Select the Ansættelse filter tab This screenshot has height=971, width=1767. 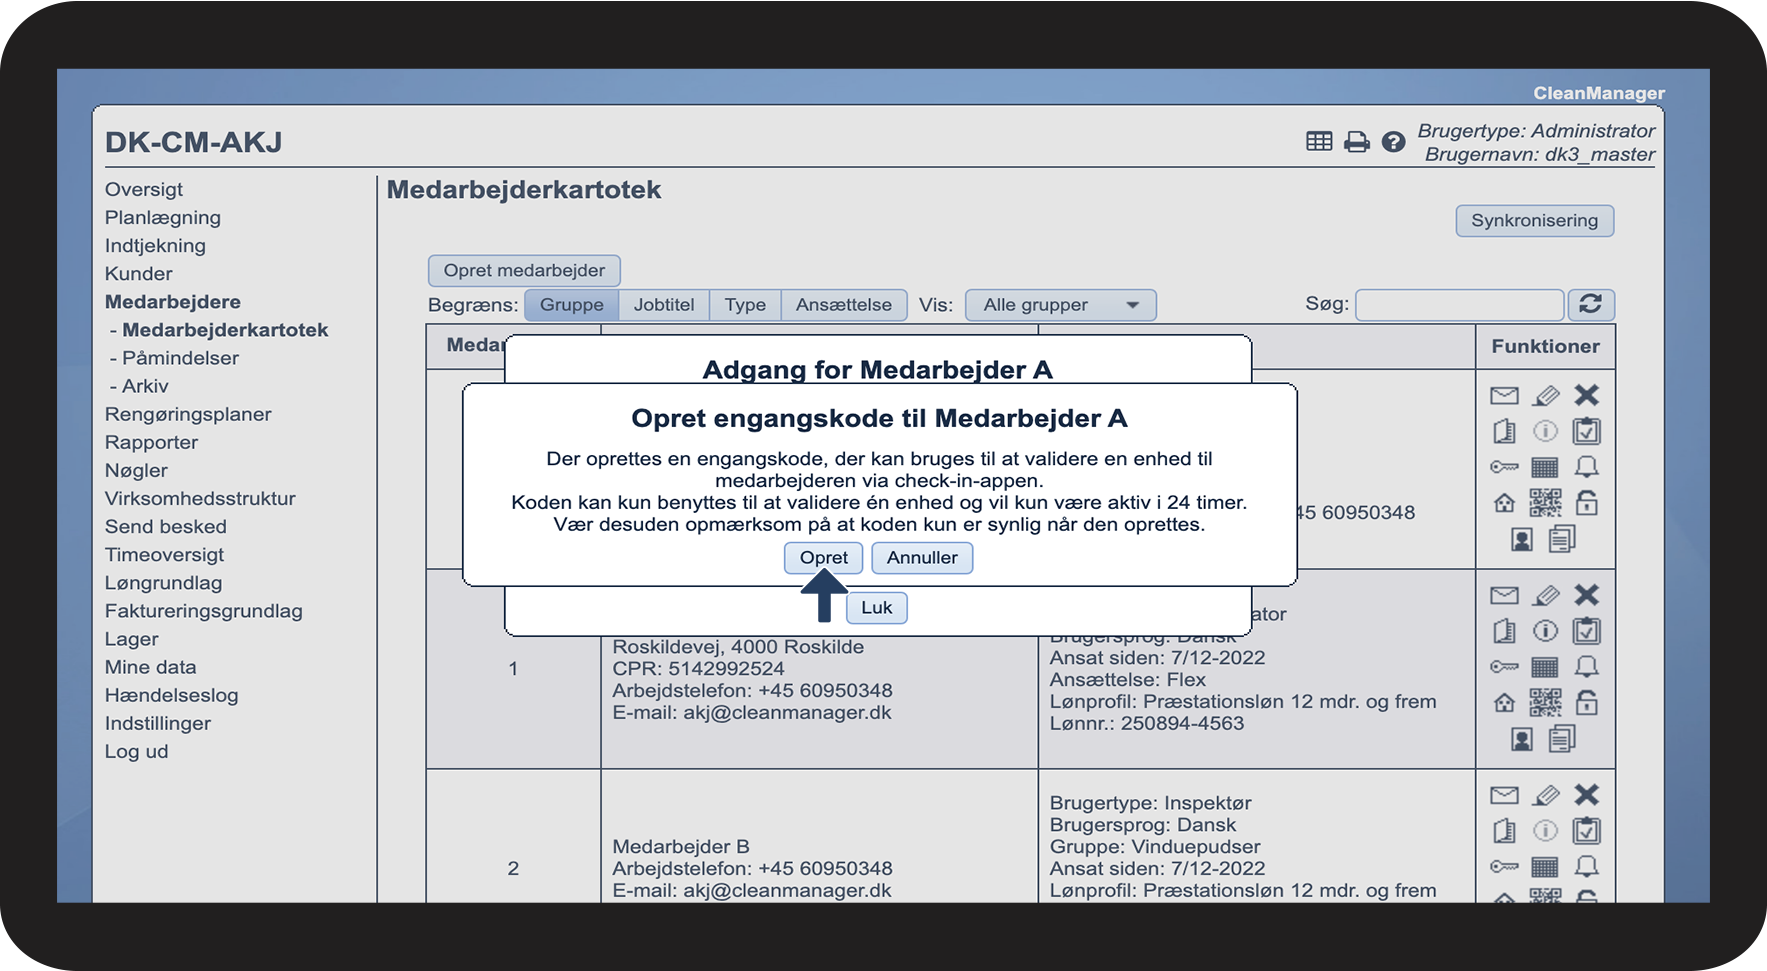pyautogui.click(x=844, y=305)
